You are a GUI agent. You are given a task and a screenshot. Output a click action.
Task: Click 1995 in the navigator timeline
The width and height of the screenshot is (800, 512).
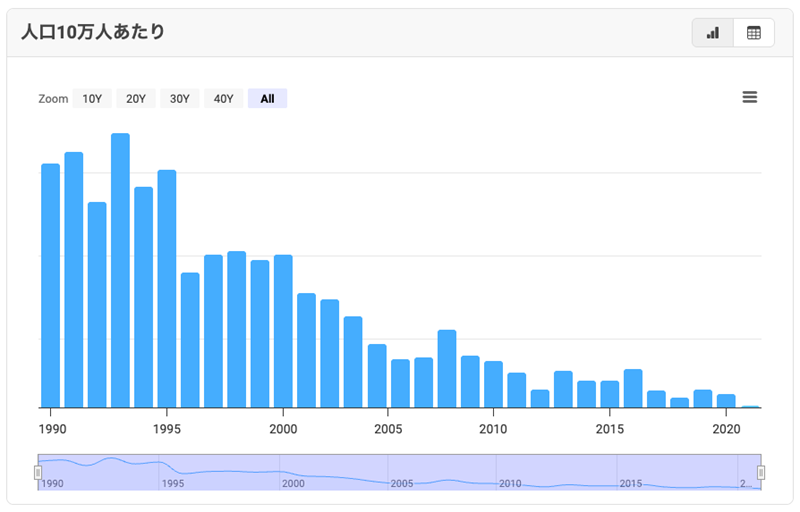[x=172, y=484]
